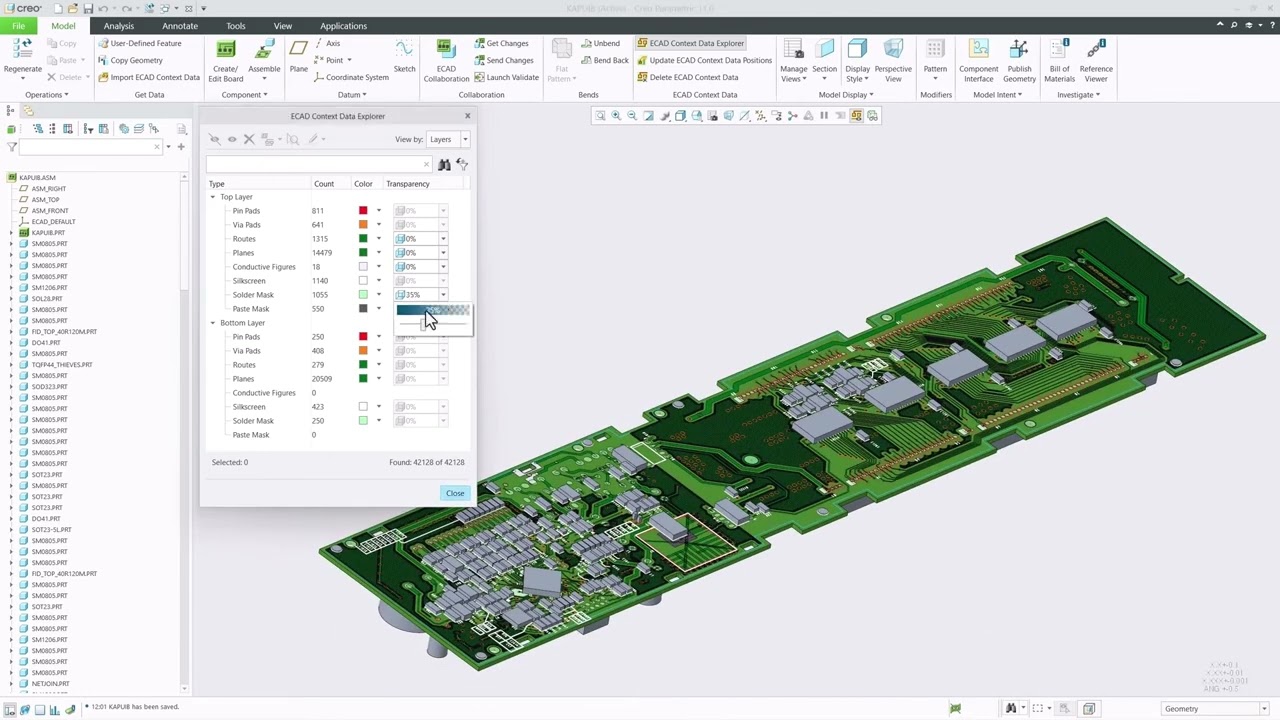
Task: Click Refit icon in graphics toolbar
Action: [600, 116]
